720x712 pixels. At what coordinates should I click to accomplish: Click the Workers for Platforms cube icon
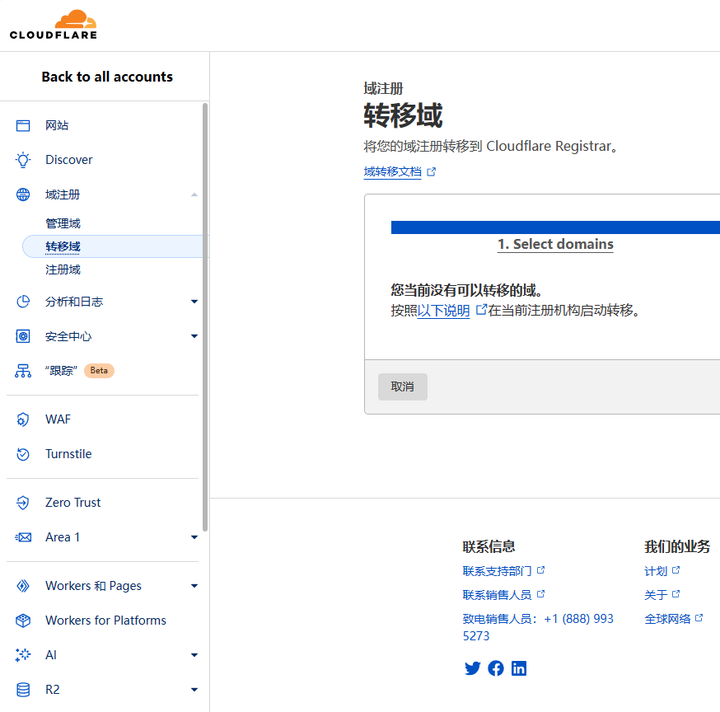pyautogui.click(x=23, y=620)
